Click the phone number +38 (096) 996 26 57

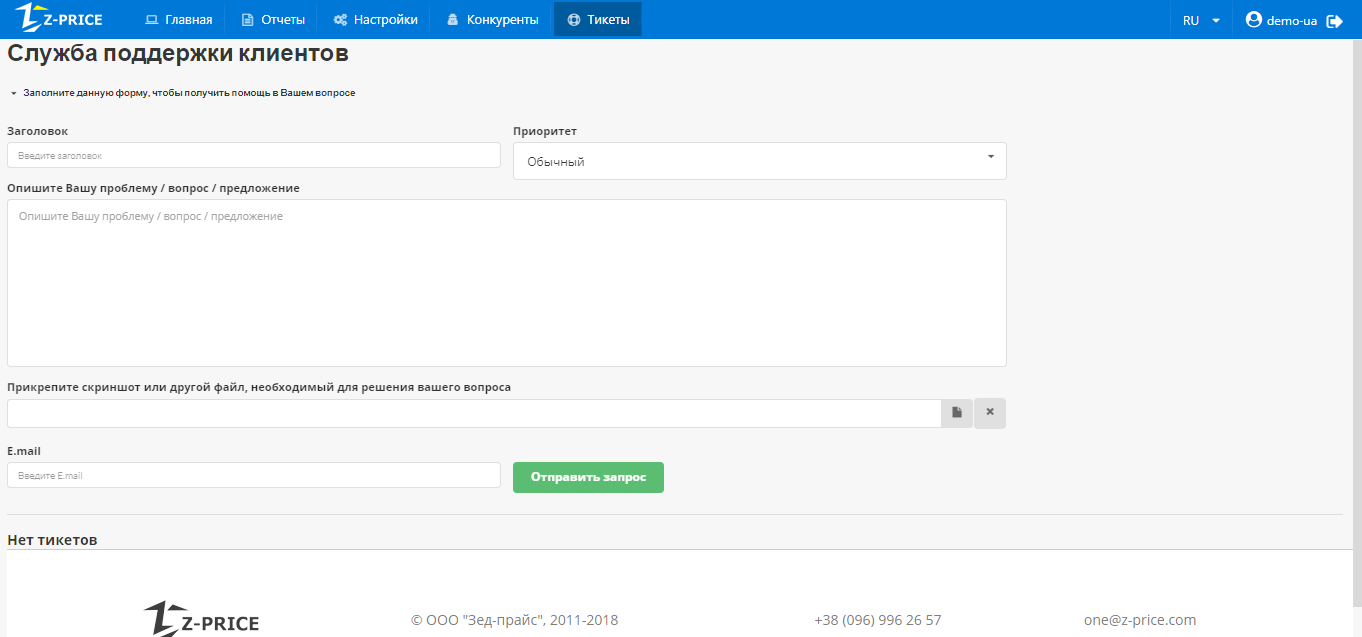(x=878, y=620)
